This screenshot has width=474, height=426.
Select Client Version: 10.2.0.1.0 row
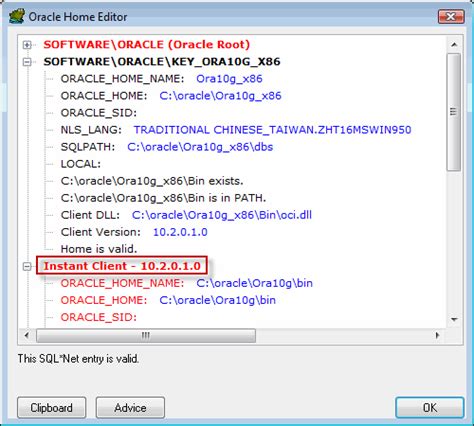(134, 232)
